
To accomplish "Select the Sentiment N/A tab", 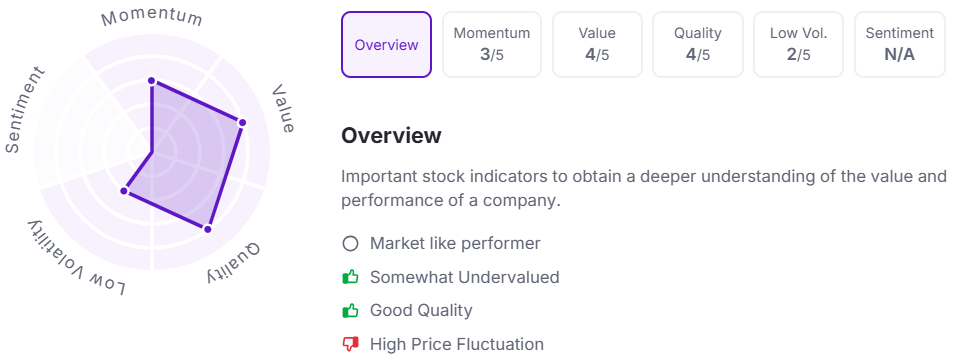I will coord(900,44).
